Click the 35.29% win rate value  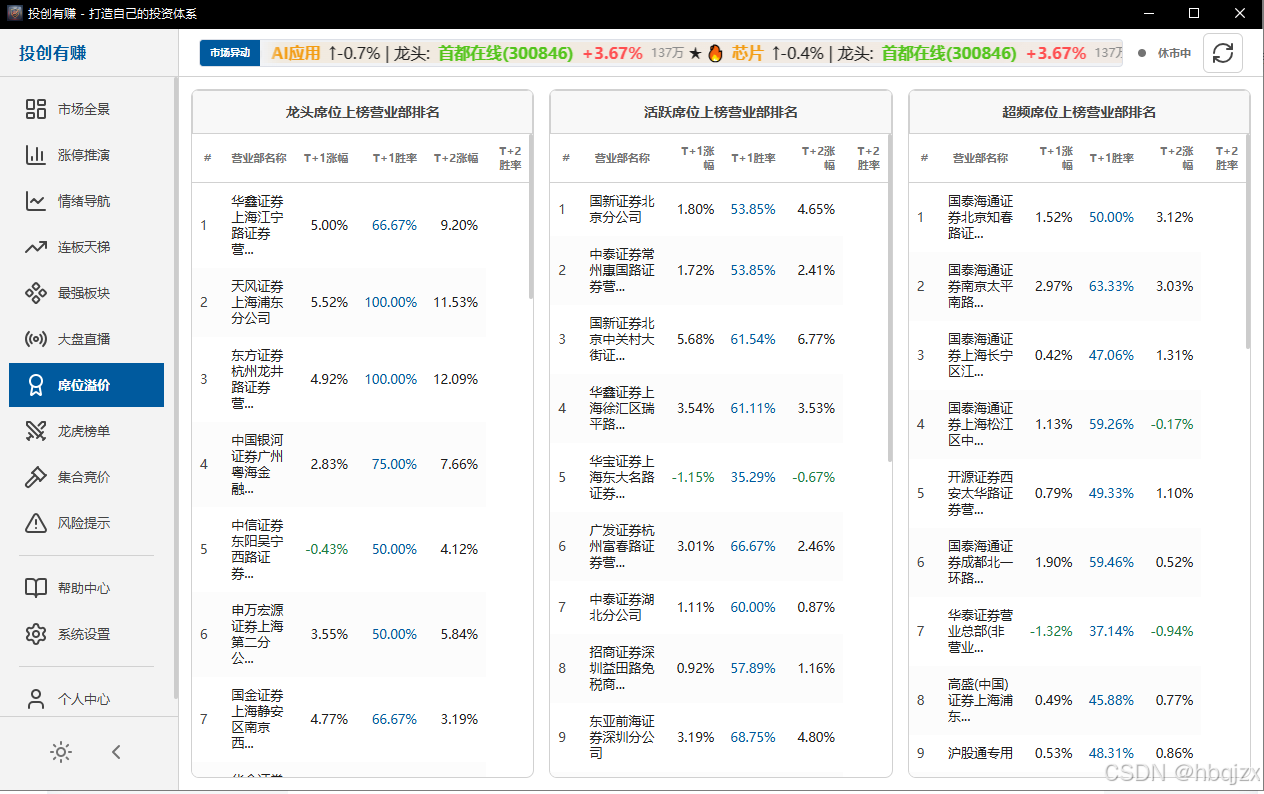753,477
